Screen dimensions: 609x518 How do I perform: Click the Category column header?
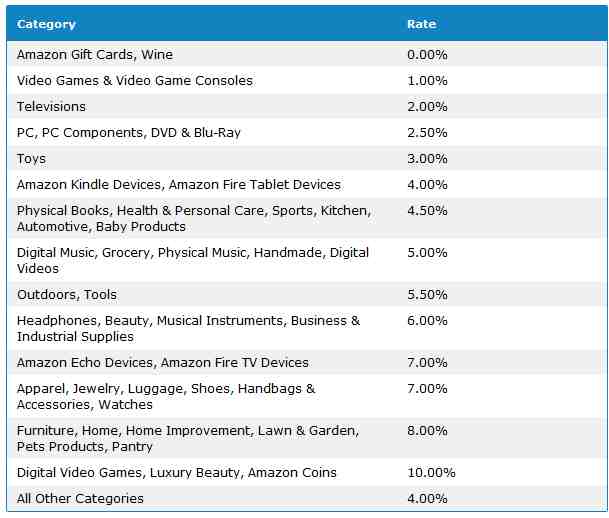[x=46, y=24]
